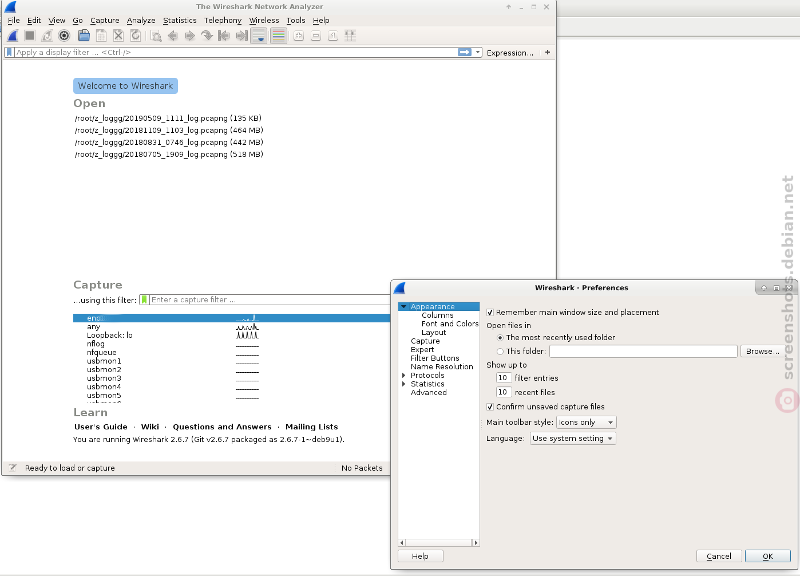Screen dimensions: 800x576
Task: Open the Telephony menu
Action: point(223,20)
